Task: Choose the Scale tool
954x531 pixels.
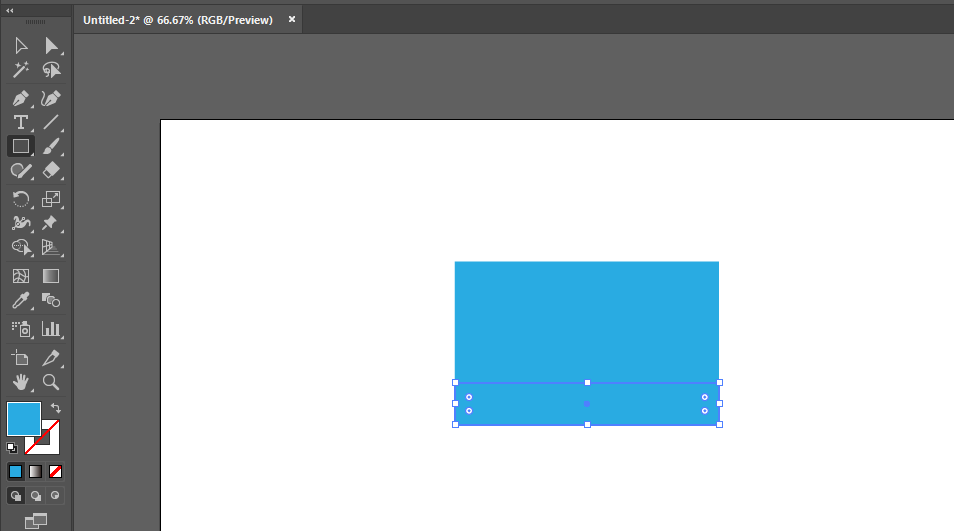Action: pyautogui.click(x=51, y=199)
